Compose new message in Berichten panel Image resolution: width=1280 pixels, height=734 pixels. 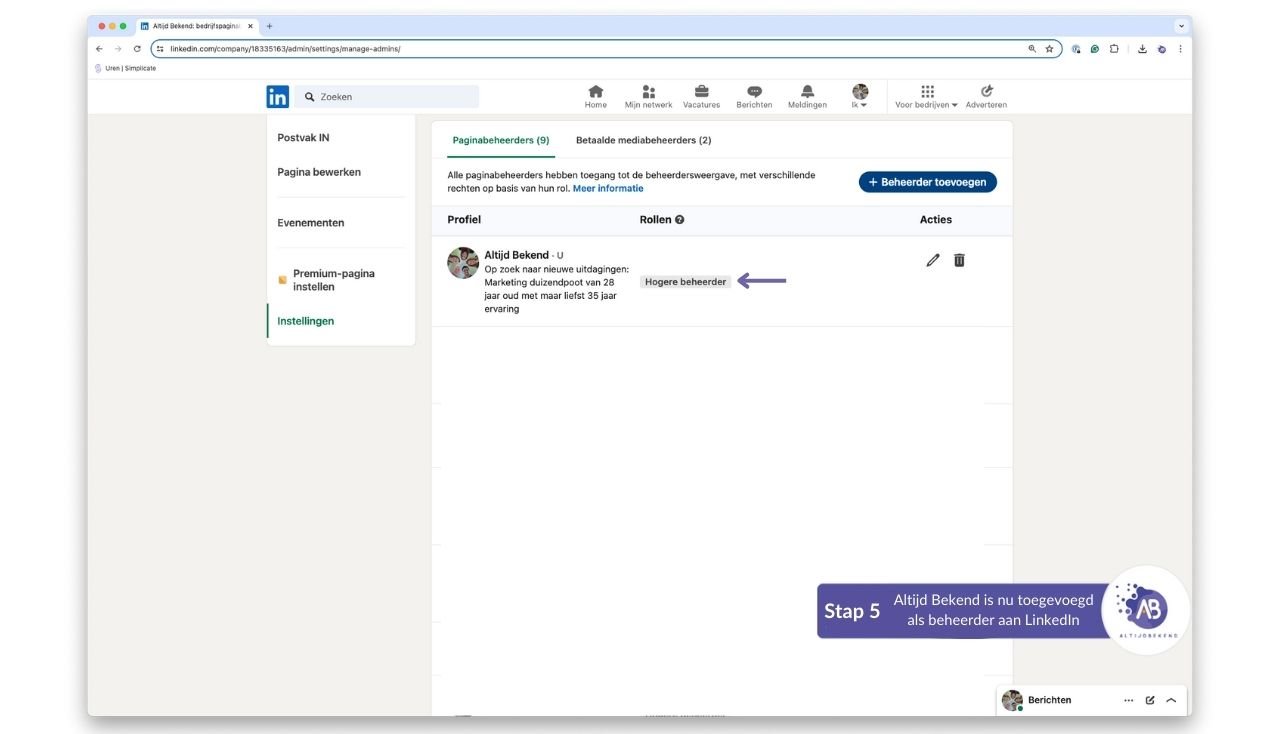coord(1150,700)
